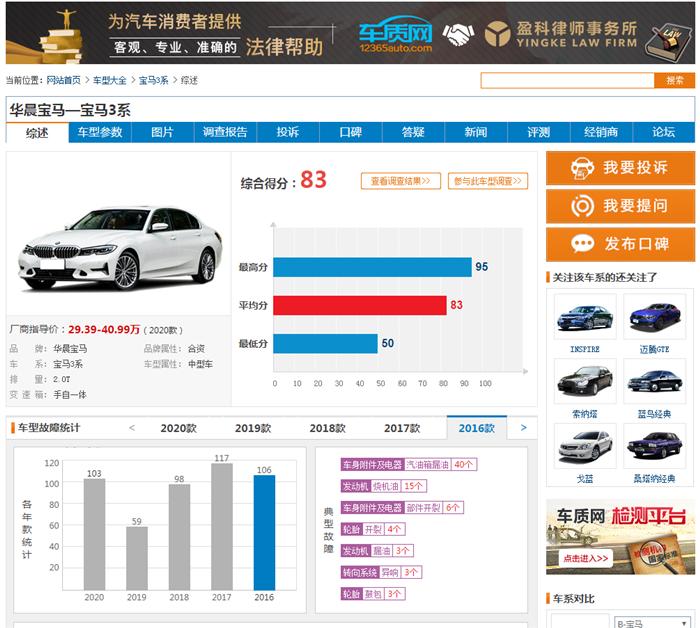Image resolution: width=700 pixels, height=628 pixels.
Task: Open the B-宝马 brand dropdown
Action: coord(651,623)
